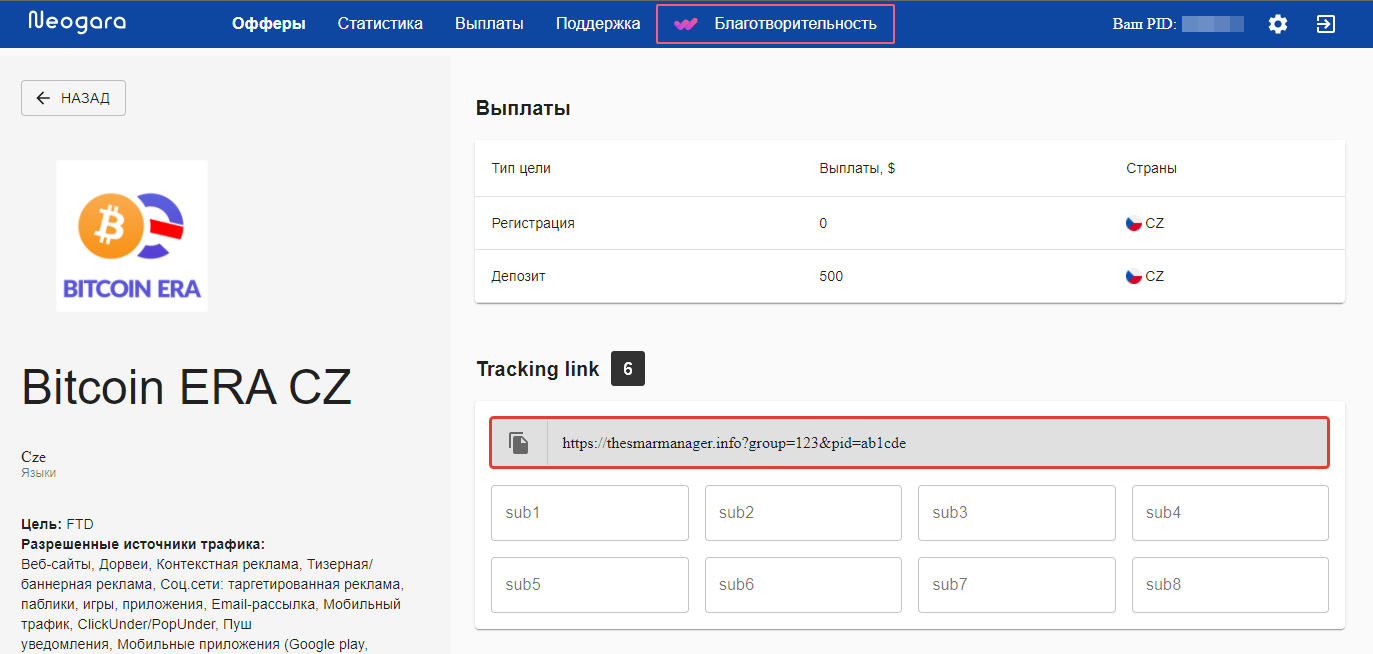1373x654 pixels.
Task: Focus the sub5 input field
Action: pyautogui.click(x=590, y=585)
